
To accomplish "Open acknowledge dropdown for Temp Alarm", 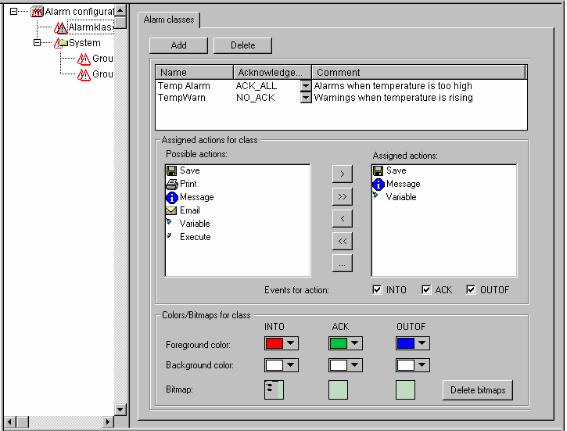I will [306, 86].
